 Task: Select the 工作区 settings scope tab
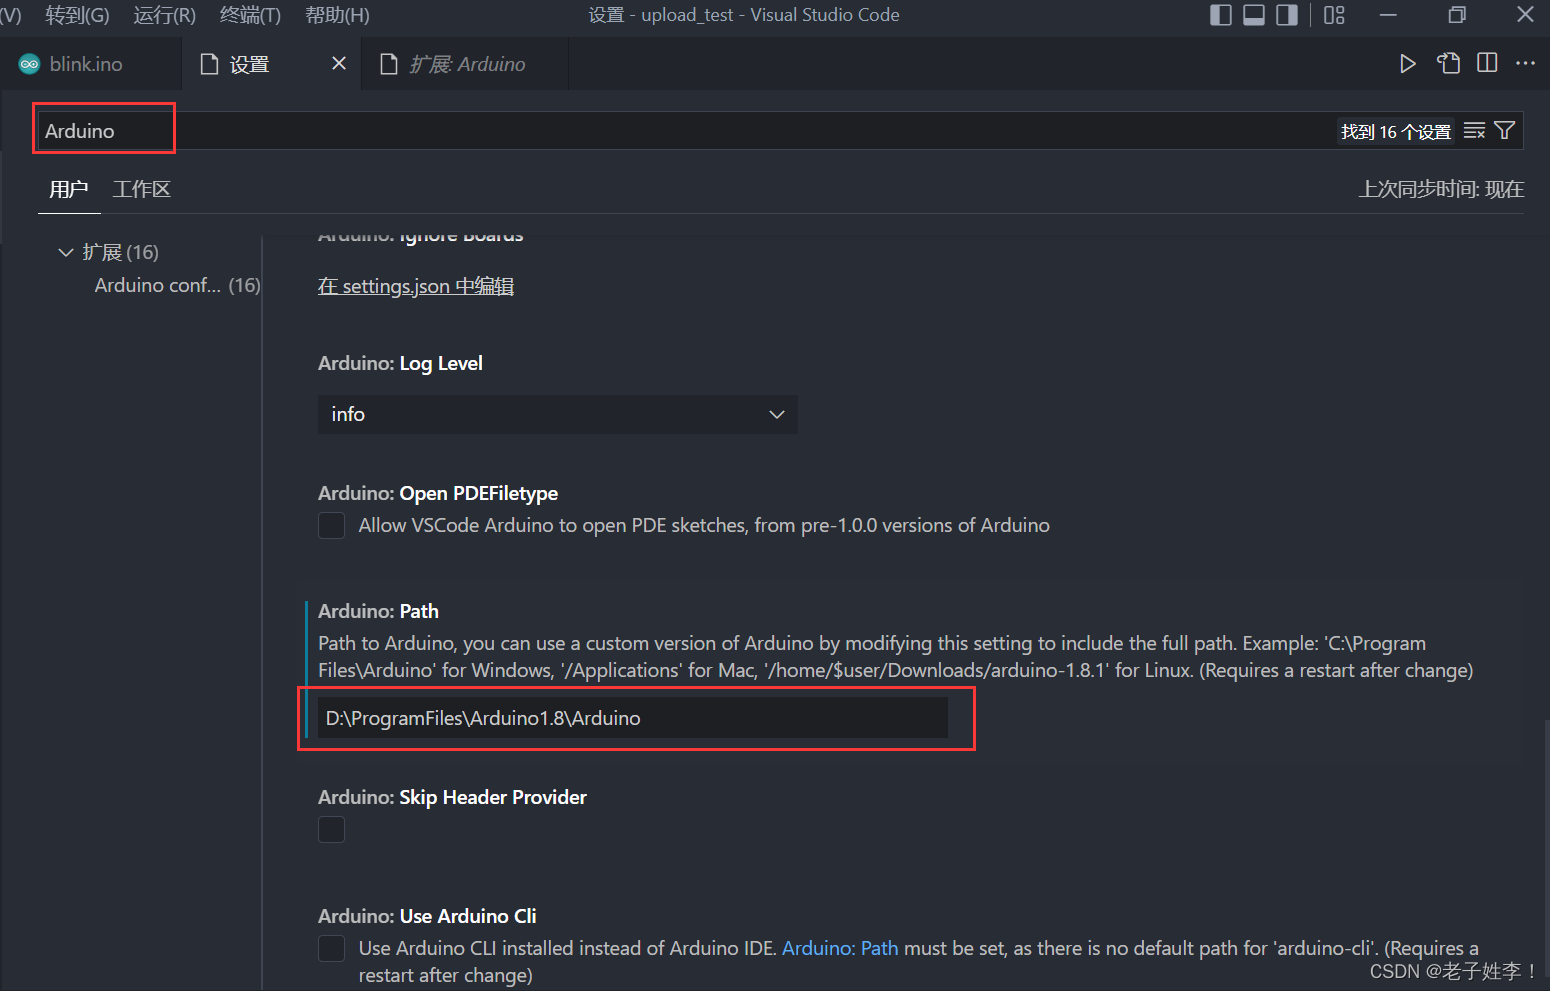pyautogui.click(x=142, y=189)
